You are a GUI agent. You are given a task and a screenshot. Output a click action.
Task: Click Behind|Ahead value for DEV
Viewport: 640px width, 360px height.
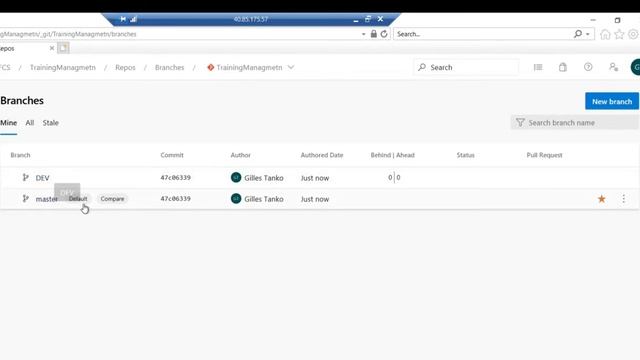[x=394, y=178]
